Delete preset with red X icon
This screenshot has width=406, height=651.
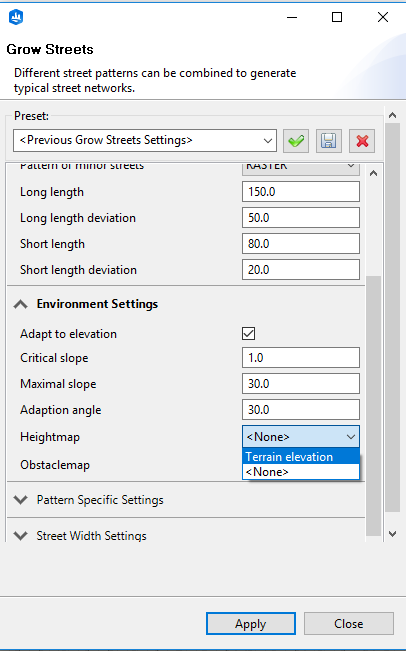[362, 141]
